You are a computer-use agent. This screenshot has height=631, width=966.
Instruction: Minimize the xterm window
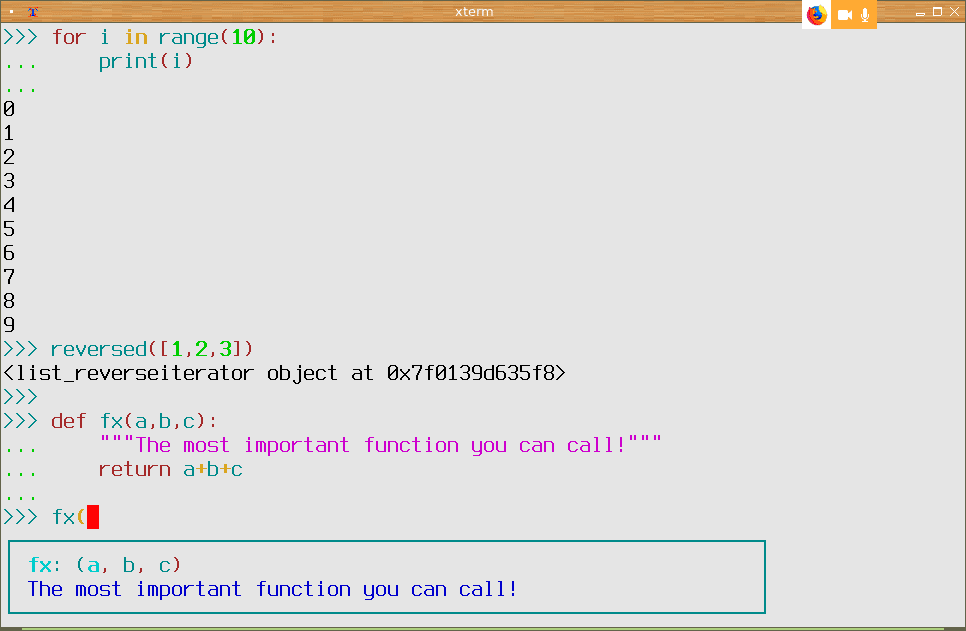click(920, 12)
